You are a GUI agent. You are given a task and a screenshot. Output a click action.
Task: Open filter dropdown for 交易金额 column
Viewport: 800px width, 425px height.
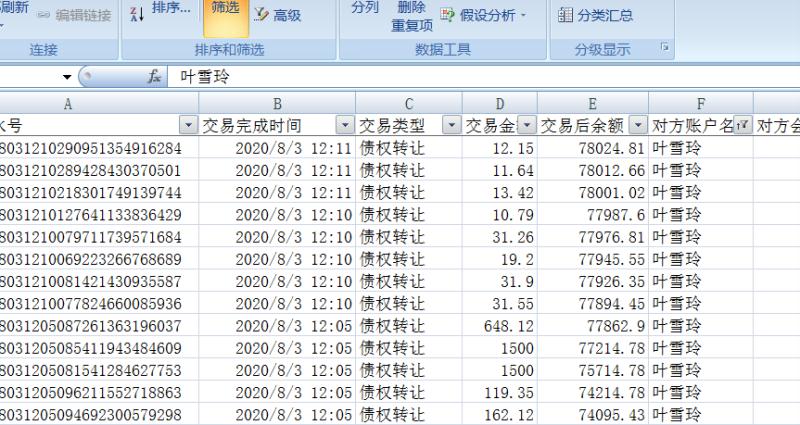pyautogui.click(x=527, y=124)
